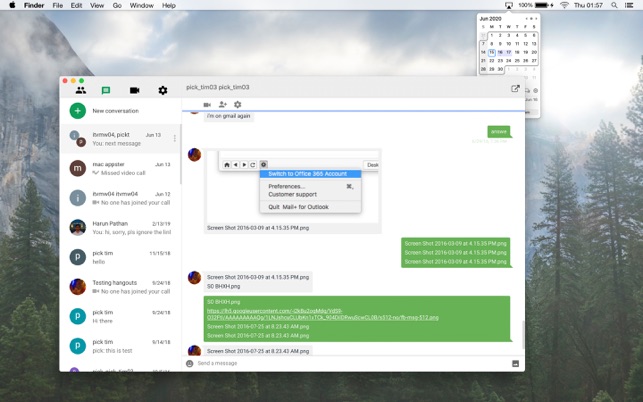This screenshot has height=402, width=643.
Task: Select June 30 in calendar popup
Action: (500, 69)
